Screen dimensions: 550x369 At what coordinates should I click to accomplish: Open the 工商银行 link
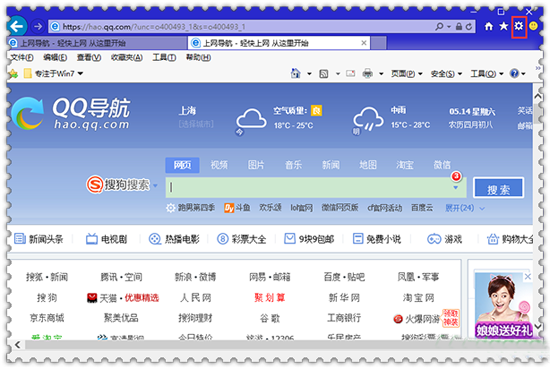point(344,318)
